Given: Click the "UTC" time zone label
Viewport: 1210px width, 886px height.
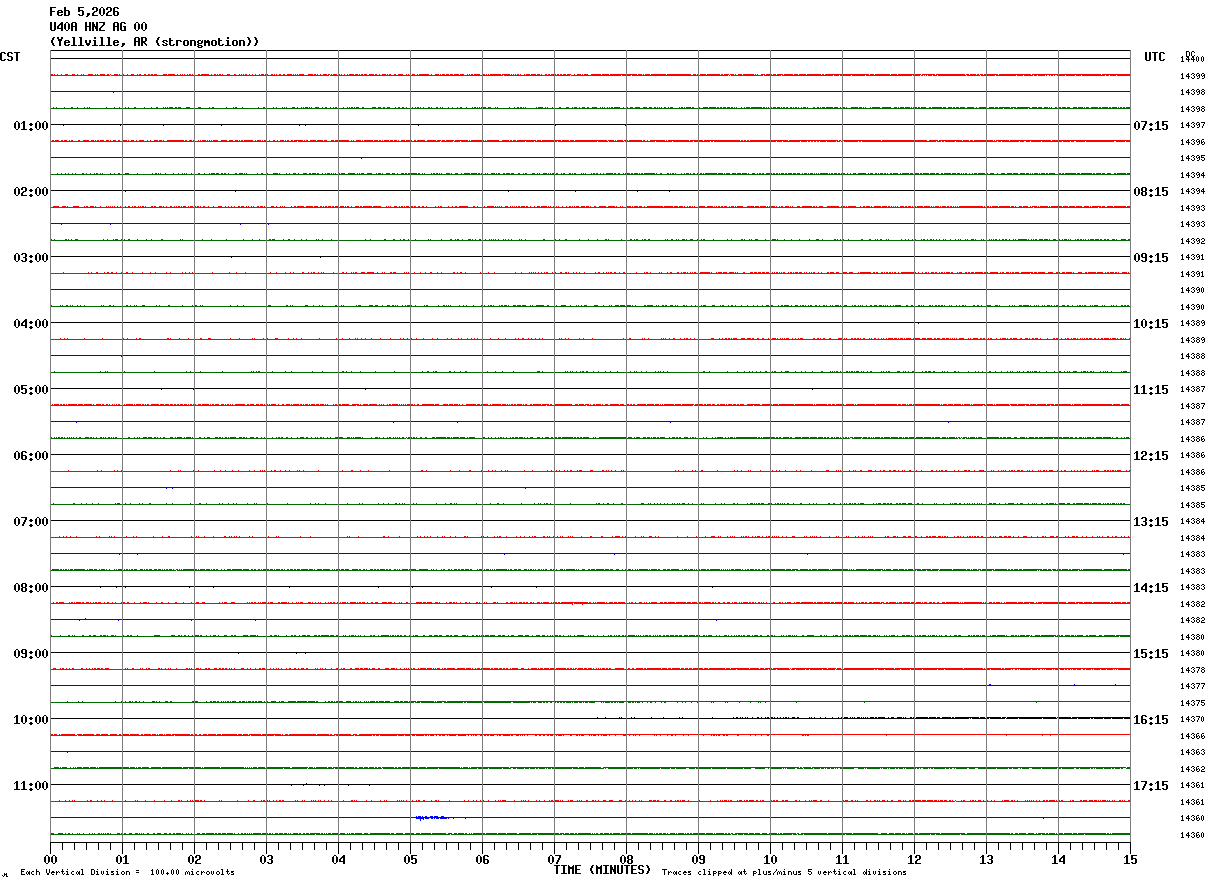Looking at the screenshot, I should pos(1155,57).
